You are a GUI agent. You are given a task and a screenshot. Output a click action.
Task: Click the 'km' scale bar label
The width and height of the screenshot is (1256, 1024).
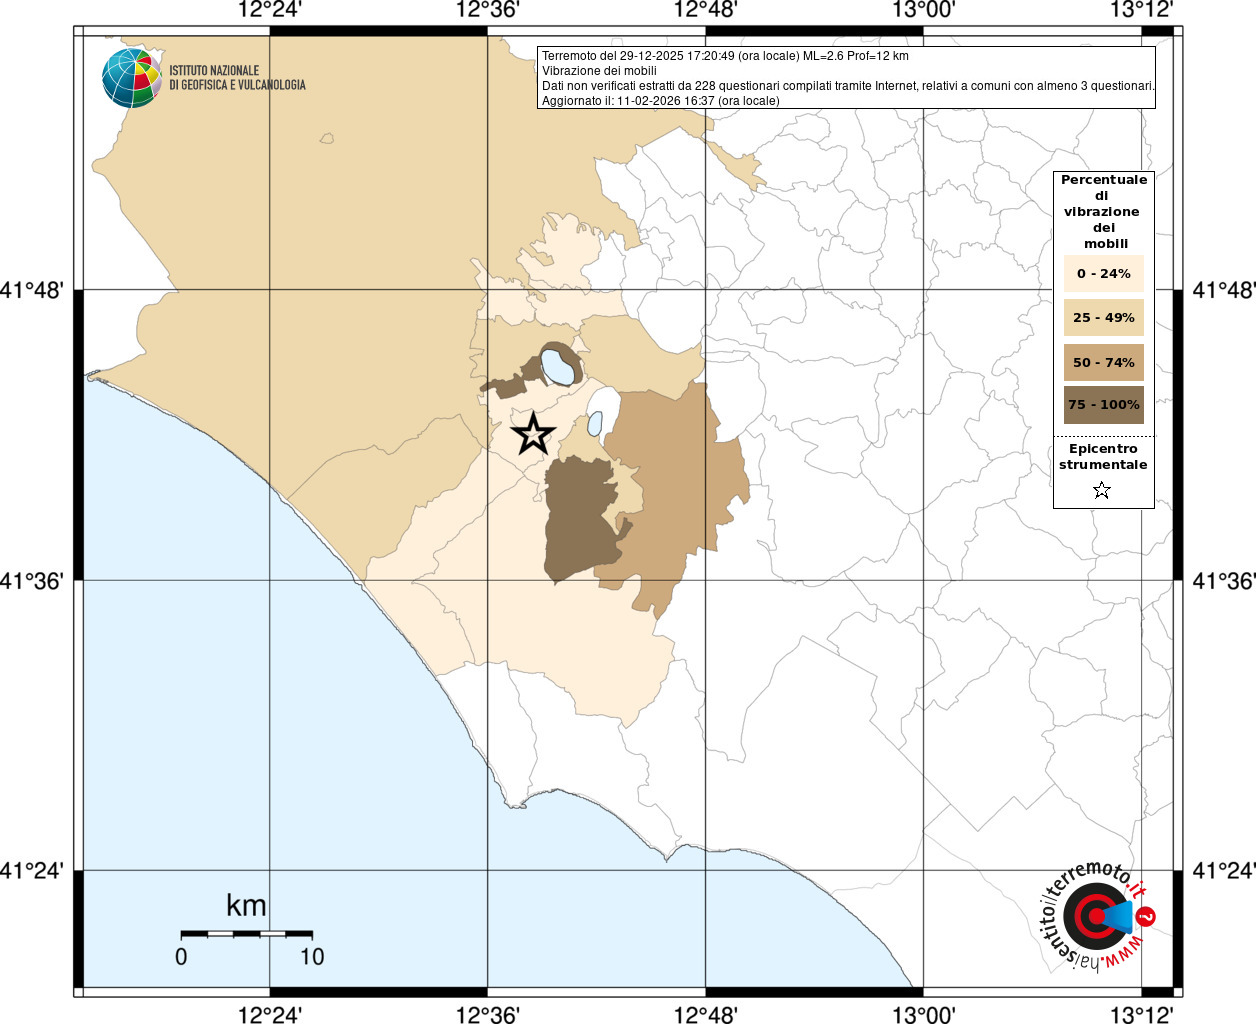(x=246, y=906)
